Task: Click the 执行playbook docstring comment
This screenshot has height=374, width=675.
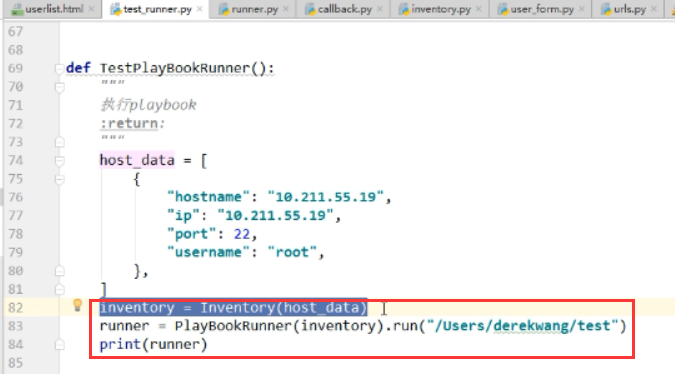Action: pos(149,105)
